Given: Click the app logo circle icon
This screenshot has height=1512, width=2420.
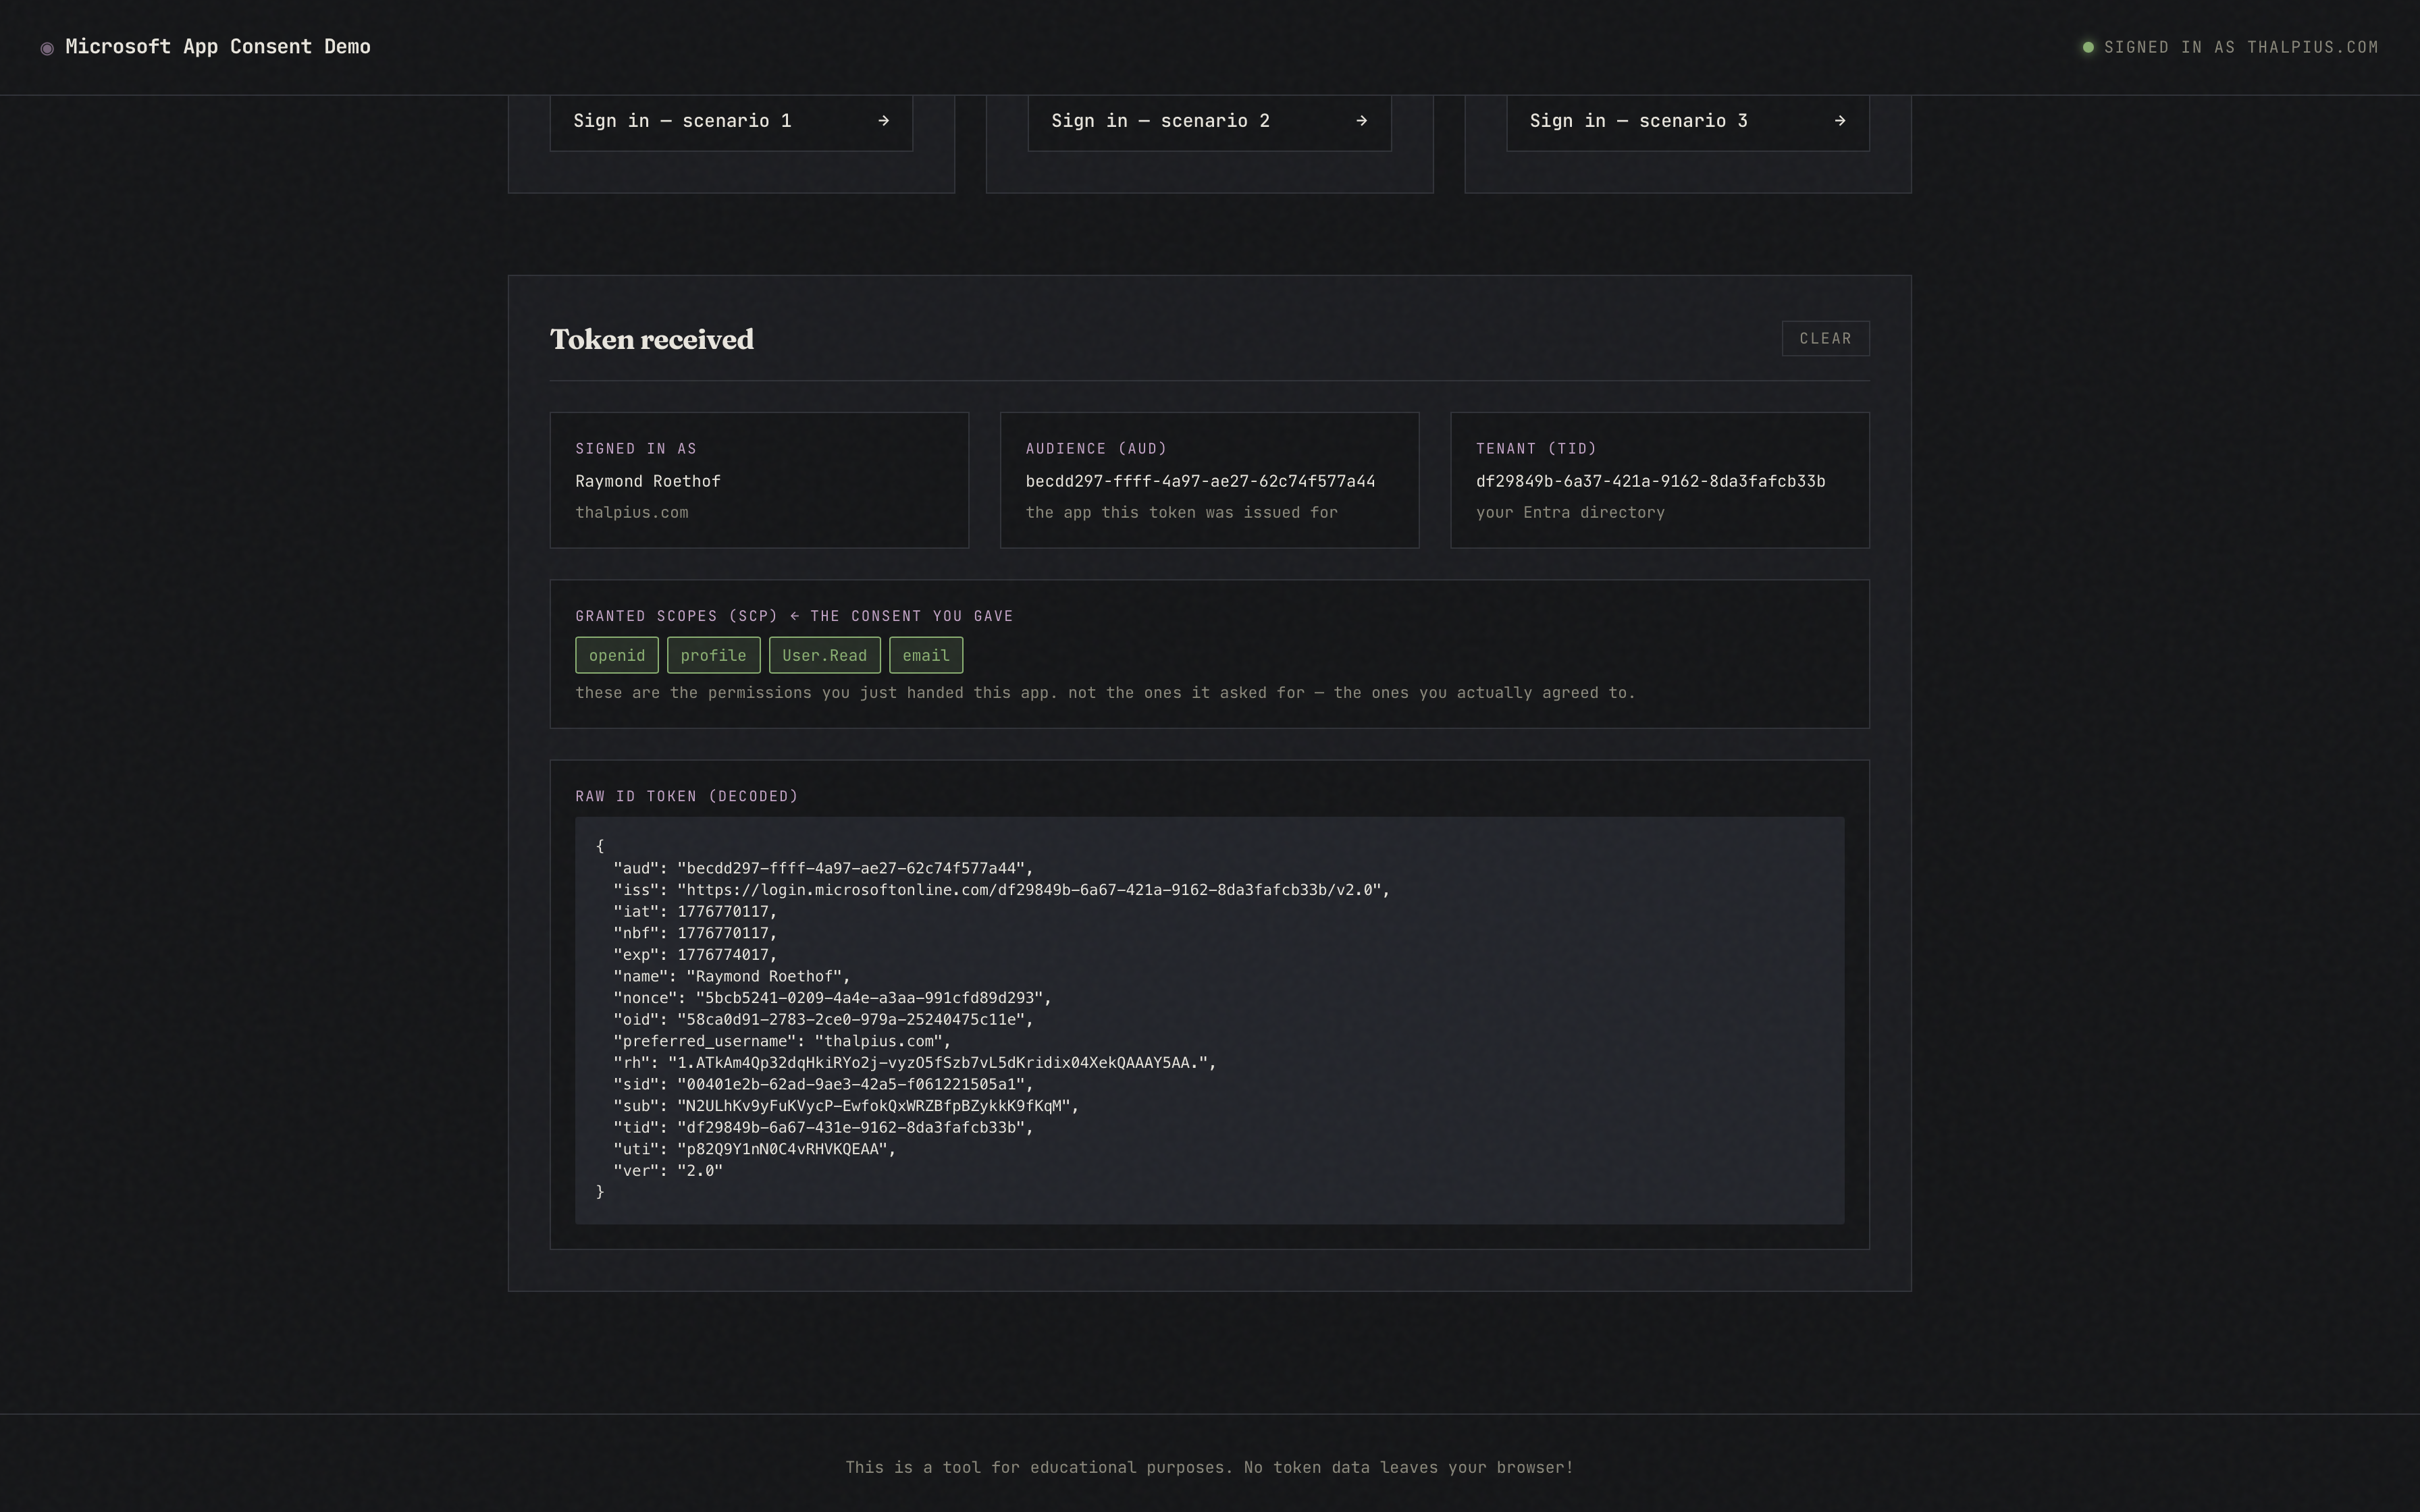Looking at the screenshot, I should coord(47,48).
